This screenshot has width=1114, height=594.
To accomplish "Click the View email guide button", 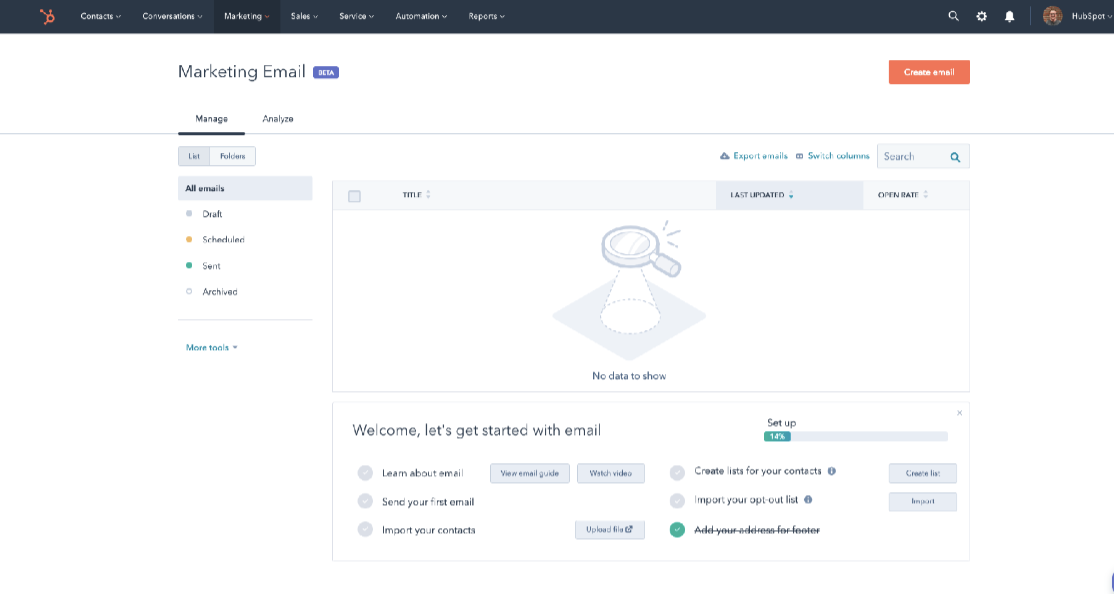I will point(530,473).
